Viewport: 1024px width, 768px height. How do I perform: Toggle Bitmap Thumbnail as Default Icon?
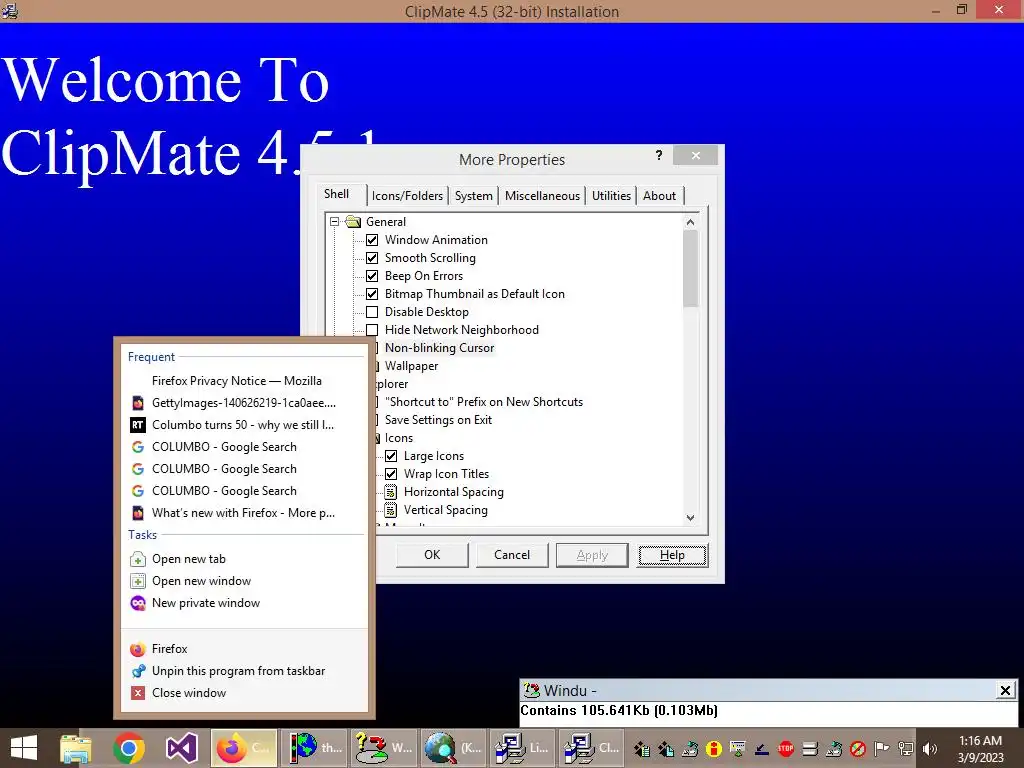pos(372,294)
